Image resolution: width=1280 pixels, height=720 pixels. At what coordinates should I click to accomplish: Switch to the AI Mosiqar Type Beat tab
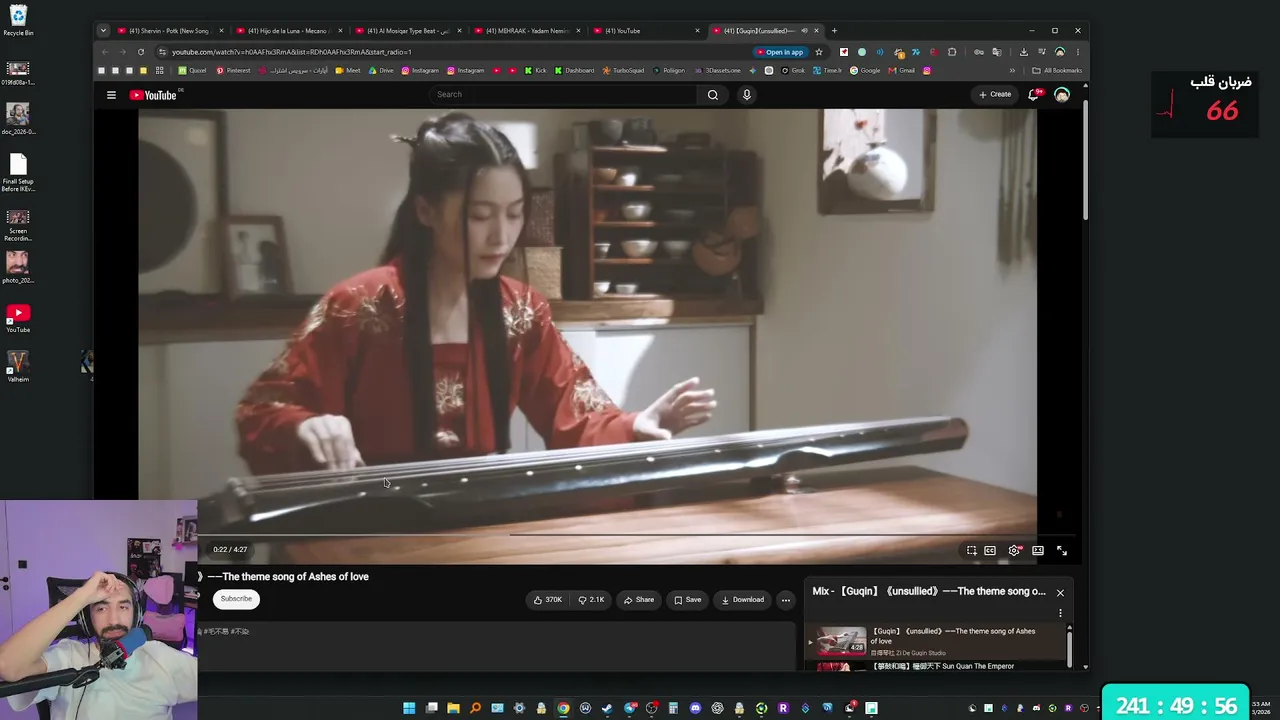409,31
